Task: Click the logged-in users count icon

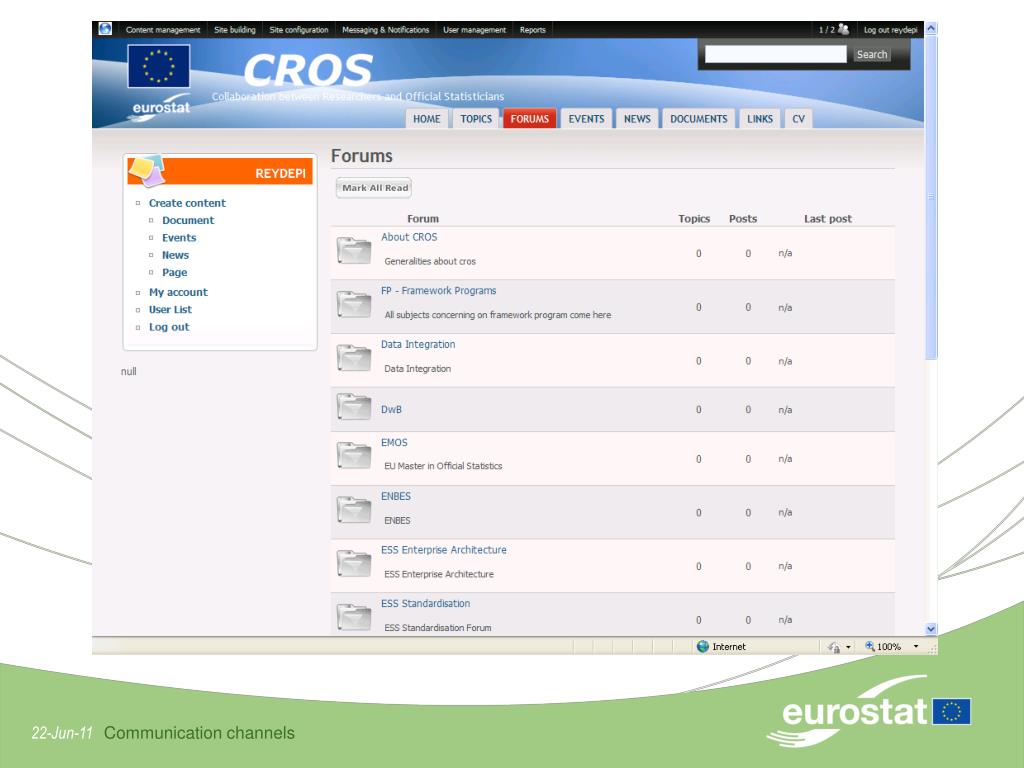Action: coord(843,29)
